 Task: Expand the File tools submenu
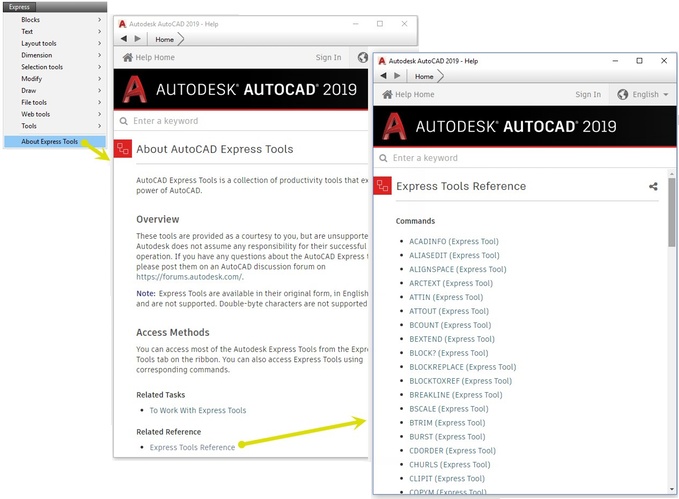coord(55,102)
